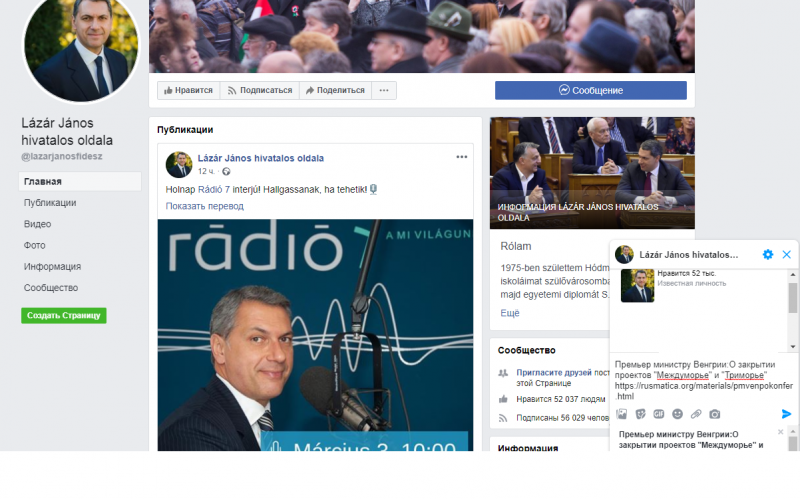This screenshot has width=800, height=499.
Task: Attach a photo with chat image icon
Action: 621,414
